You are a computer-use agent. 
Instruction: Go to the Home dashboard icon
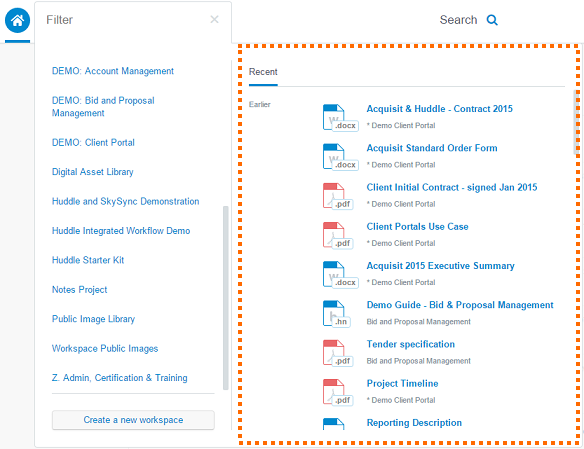click(17, 20)
